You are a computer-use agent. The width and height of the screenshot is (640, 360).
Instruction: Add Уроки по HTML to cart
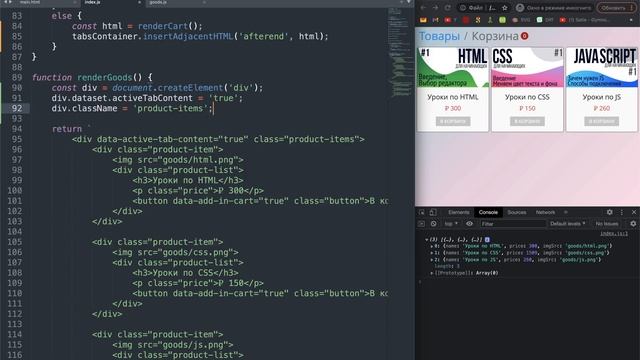click(x=453, y=121)
